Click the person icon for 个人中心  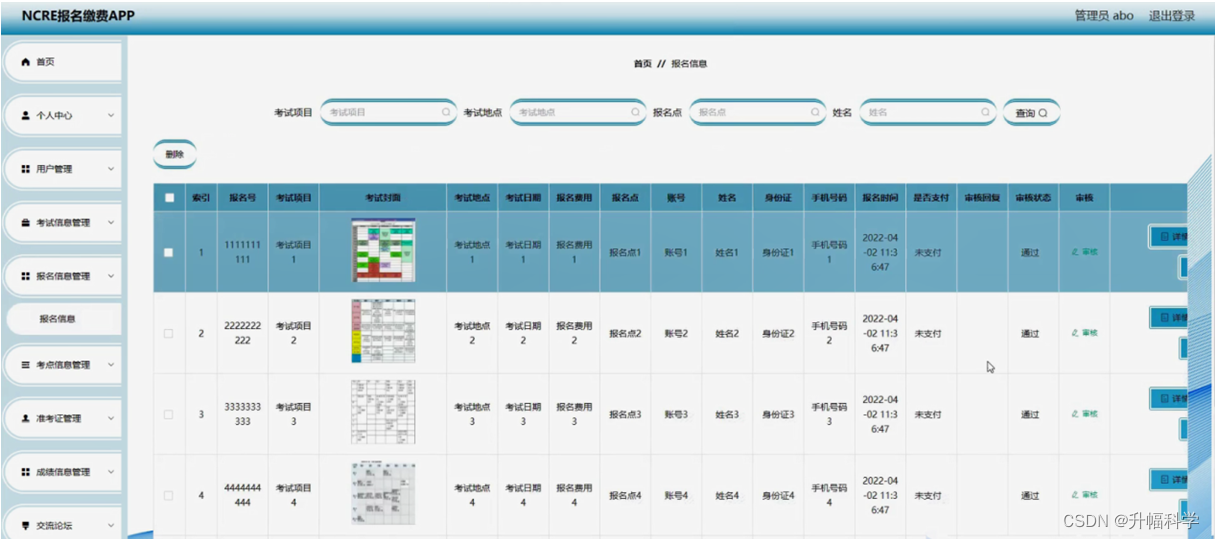tap(26, 116)
